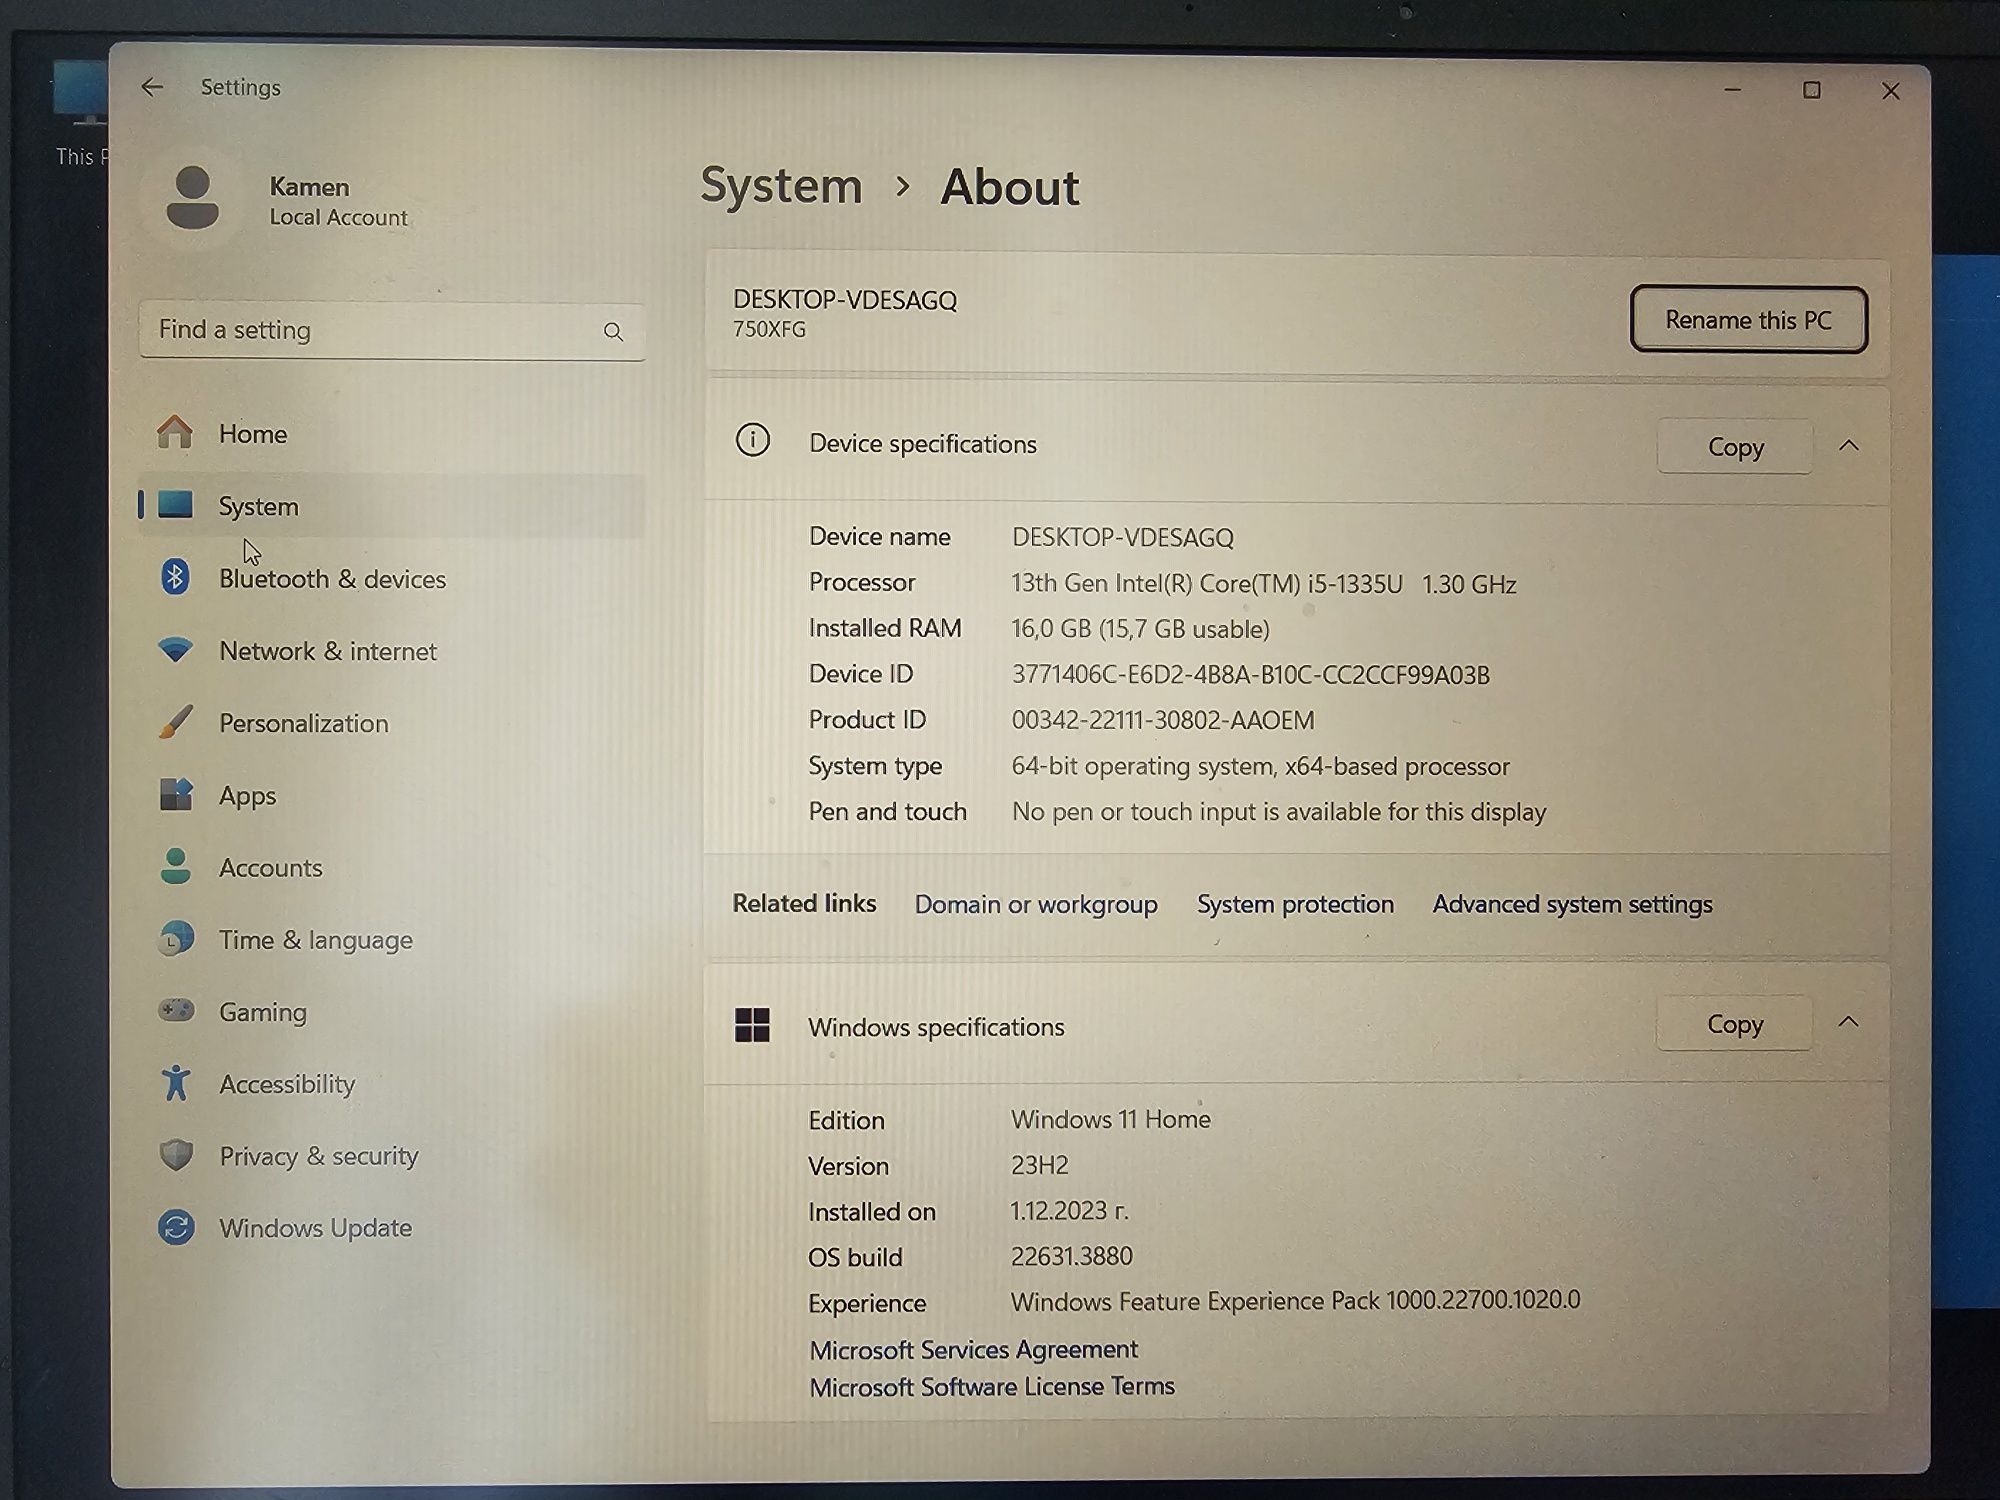2000x1500 pixels.
Task: Copy the Windows specifications
Action: point(1734,1023)
